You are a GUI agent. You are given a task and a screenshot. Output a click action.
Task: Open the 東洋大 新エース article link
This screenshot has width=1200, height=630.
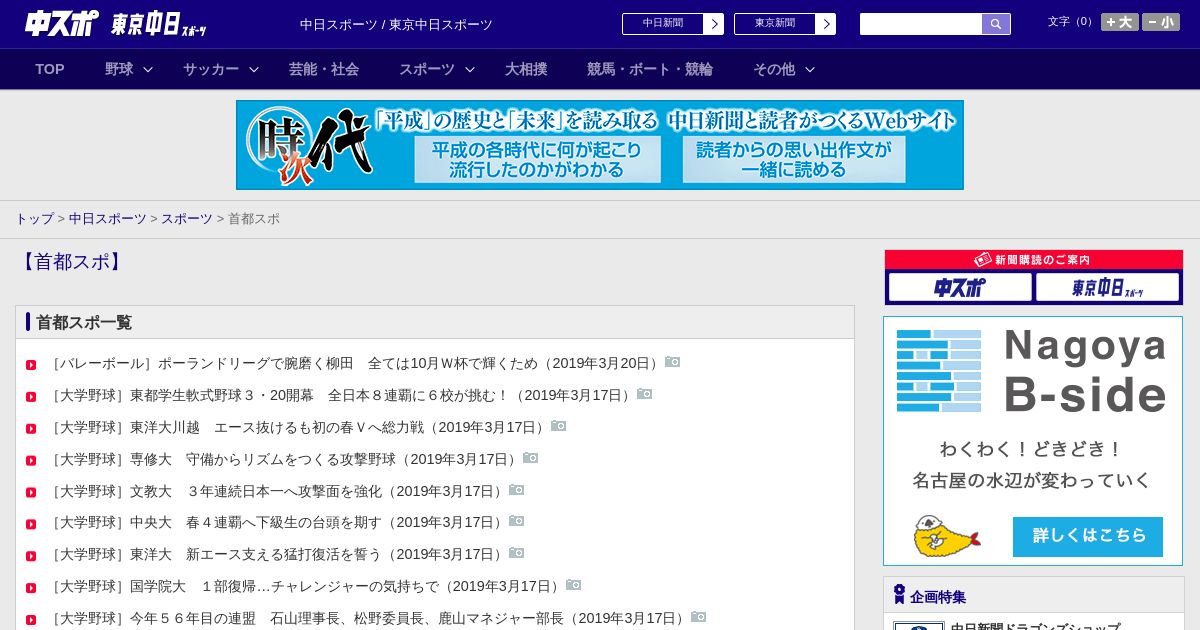click(278, 554)
